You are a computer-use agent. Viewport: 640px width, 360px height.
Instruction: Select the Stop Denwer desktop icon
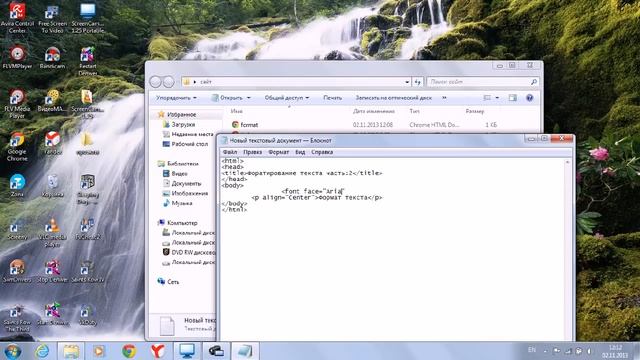52,271
